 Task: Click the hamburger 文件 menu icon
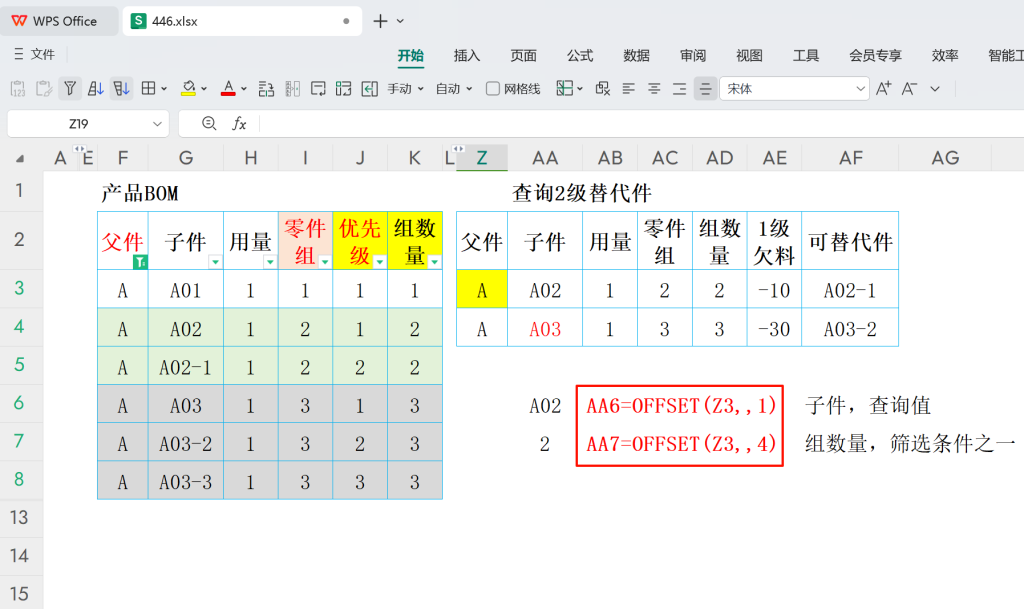18,54
